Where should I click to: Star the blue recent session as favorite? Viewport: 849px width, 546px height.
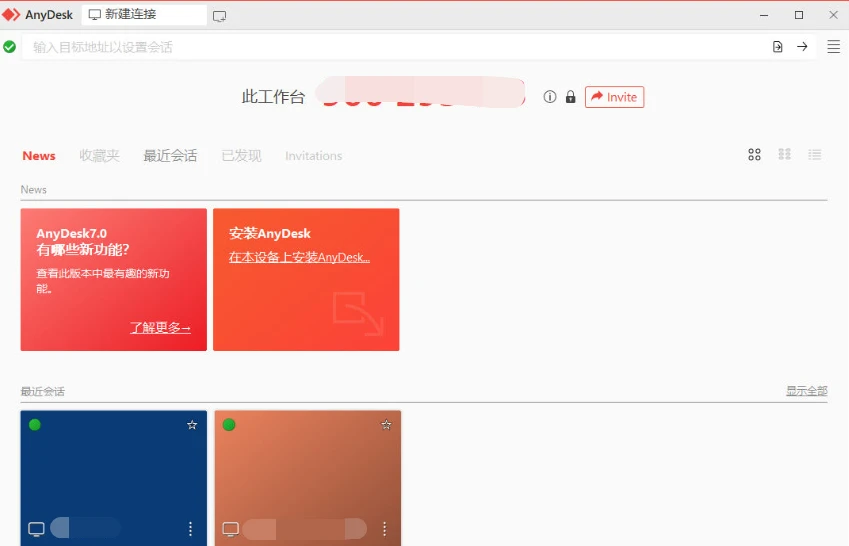(x=192, y=425)
